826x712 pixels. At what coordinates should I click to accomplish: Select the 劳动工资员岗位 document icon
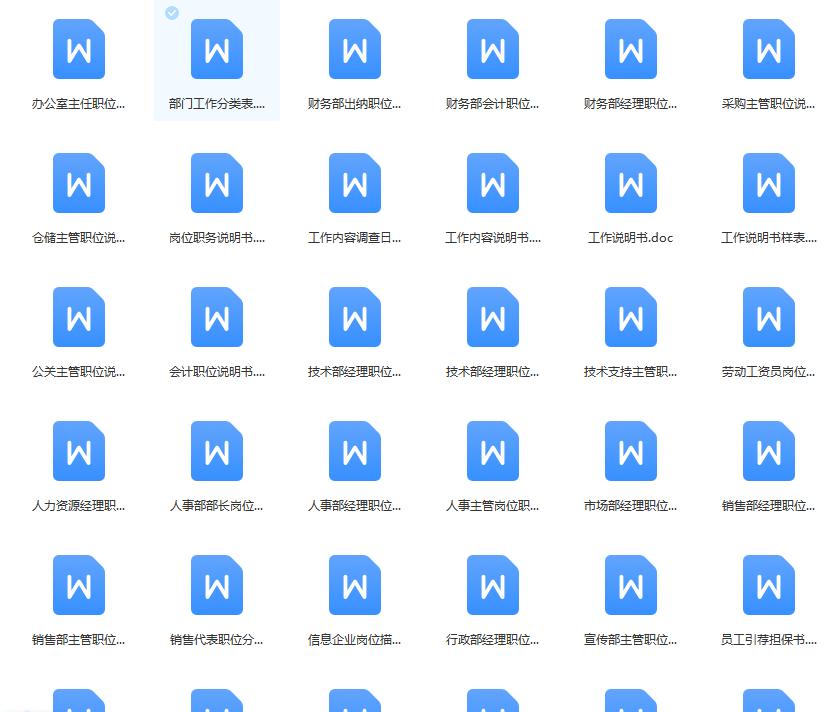pyautogui.click(x=769, y=317)
